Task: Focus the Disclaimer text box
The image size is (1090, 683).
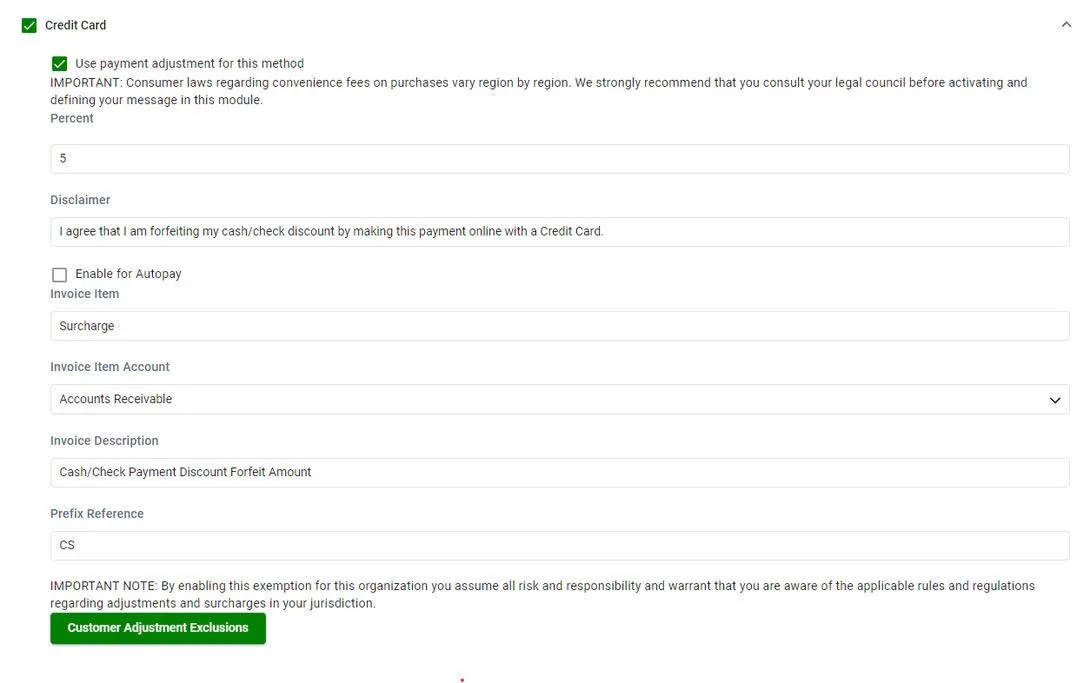Action: point(559,232)
